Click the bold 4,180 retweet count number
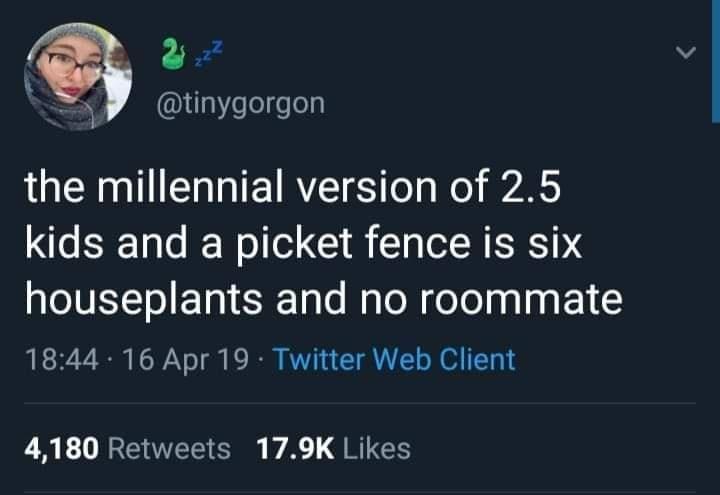The height and width of the screenshot is (495, 720). click(x=60, y=449)
